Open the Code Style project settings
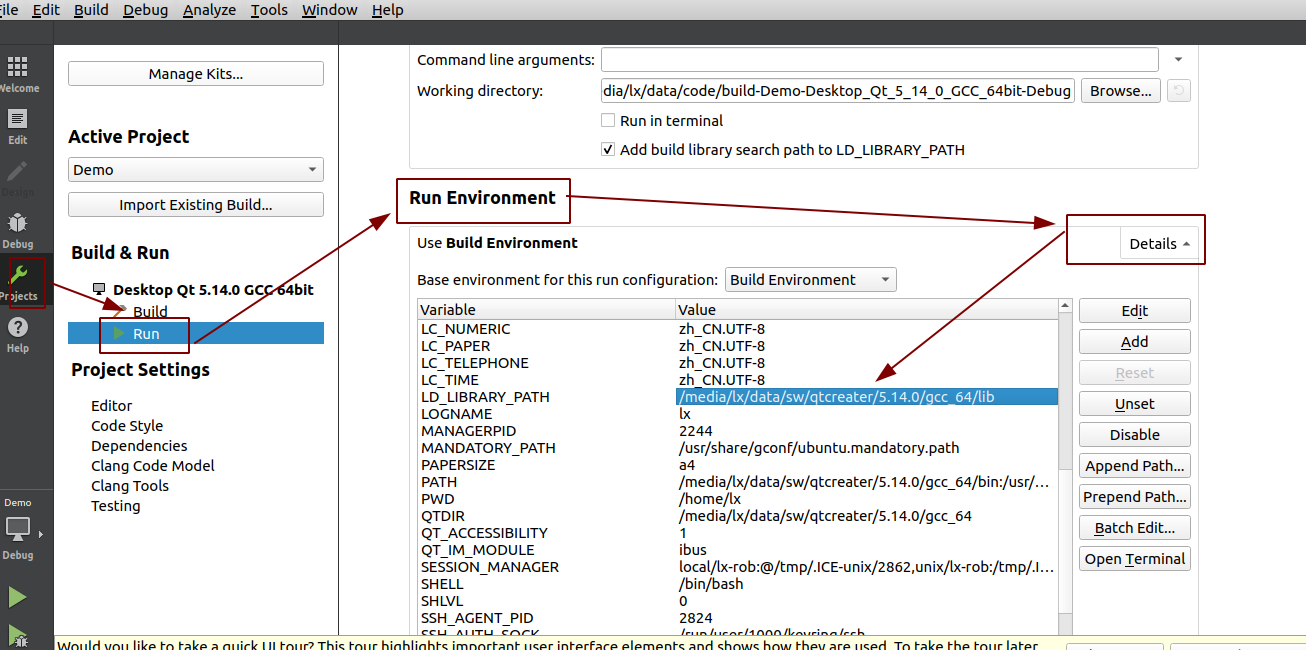 click(x=127, y=426)
